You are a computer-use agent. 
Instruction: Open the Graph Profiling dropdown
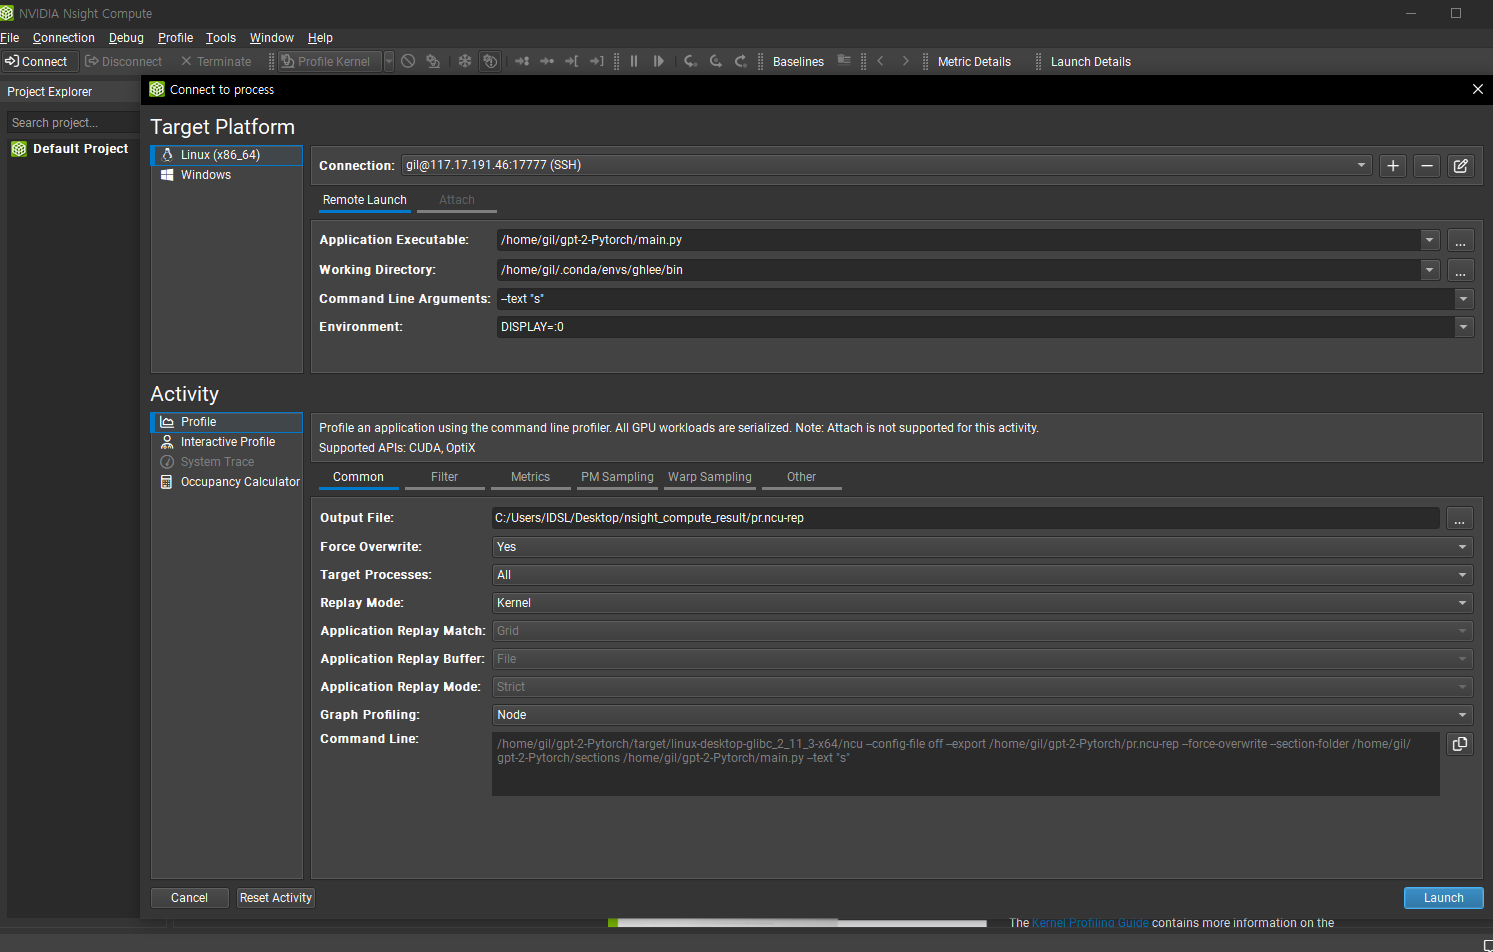point(983,715)
